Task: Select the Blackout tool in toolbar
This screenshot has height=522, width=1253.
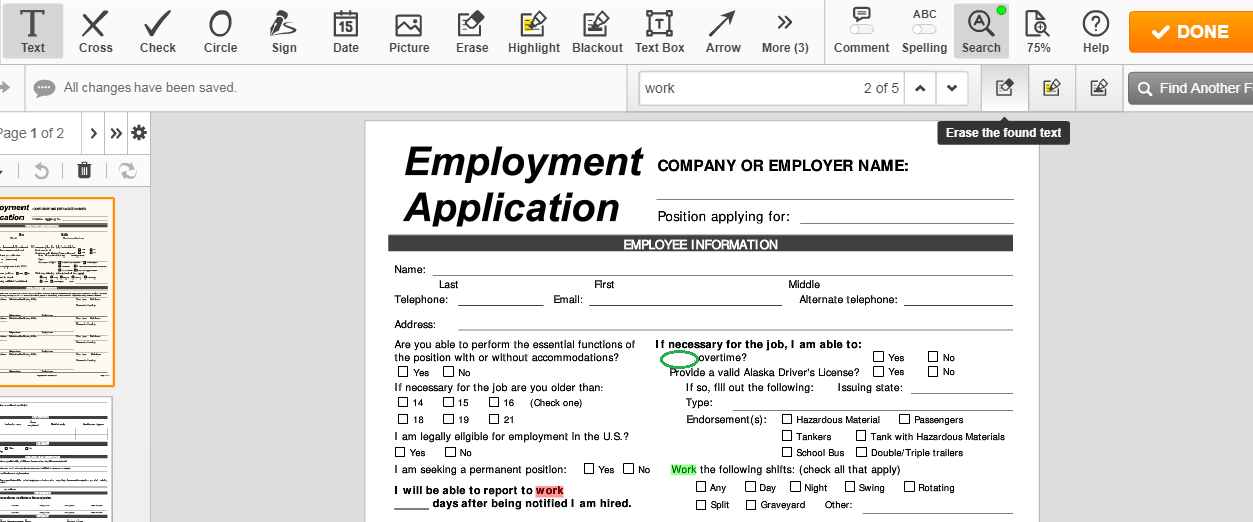Action: coord(597,31)
